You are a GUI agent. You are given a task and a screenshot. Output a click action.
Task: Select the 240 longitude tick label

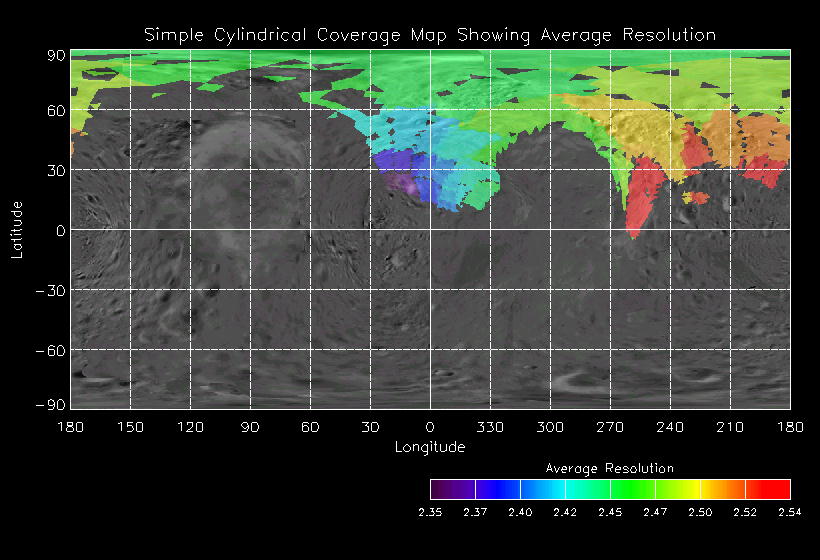670,427
